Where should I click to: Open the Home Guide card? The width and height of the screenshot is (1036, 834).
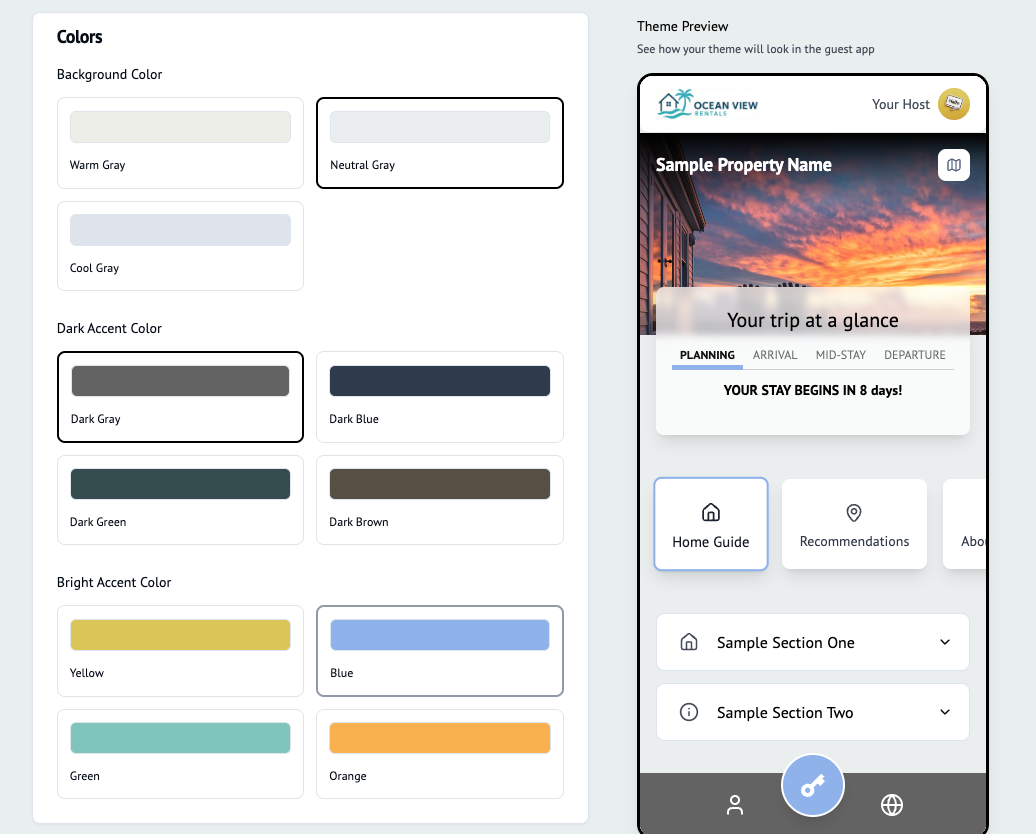(711, 524)
